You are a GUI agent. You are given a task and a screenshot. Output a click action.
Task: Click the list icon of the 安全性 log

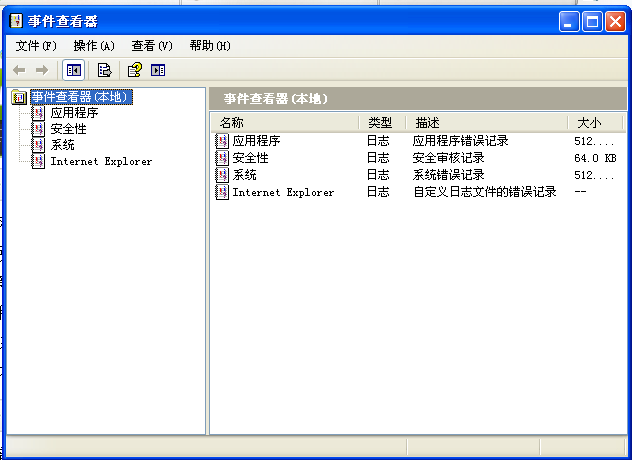(x=222, y=158)
